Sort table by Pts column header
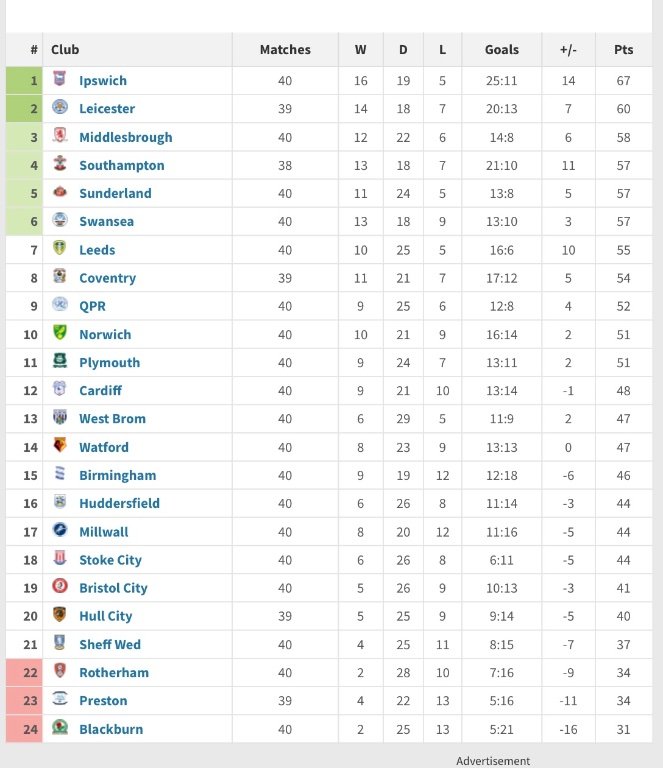This screenshot has height=768, width=663. point(623,49)
